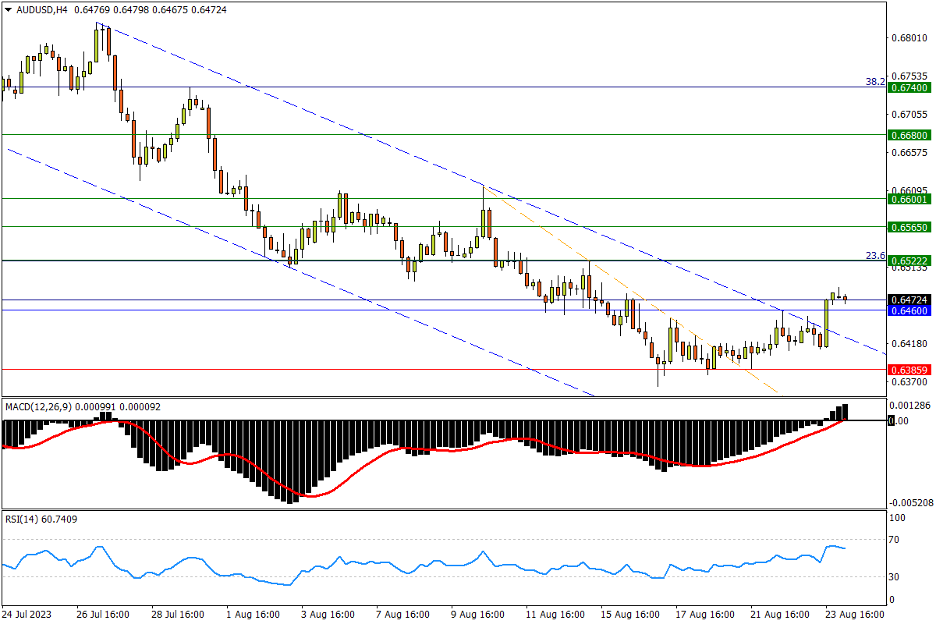
Task: Click the 24 Jul 2023 date label
Action: click(x=27, y=612)
